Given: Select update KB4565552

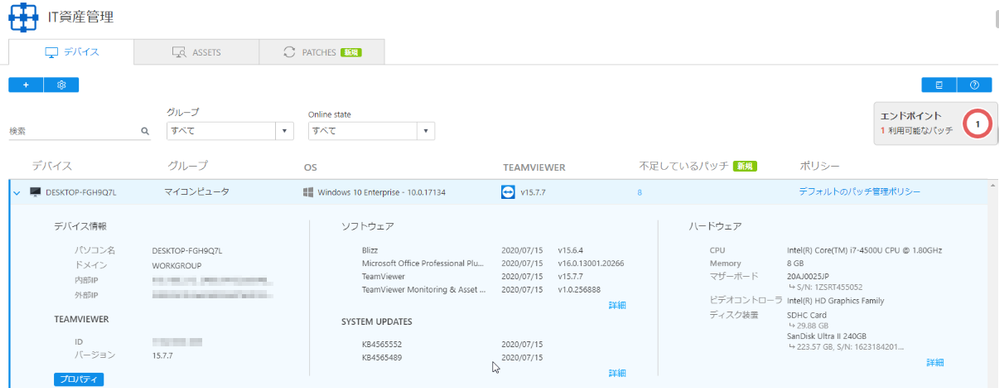Looking at the screenshot, I should click(382, 344).
